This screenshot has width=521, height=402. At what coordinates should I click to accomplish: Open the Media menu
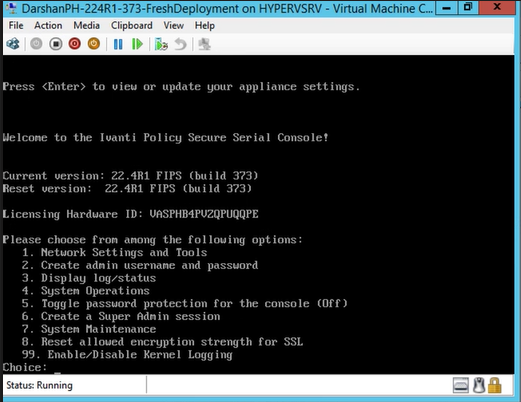(x=86, y=25)
